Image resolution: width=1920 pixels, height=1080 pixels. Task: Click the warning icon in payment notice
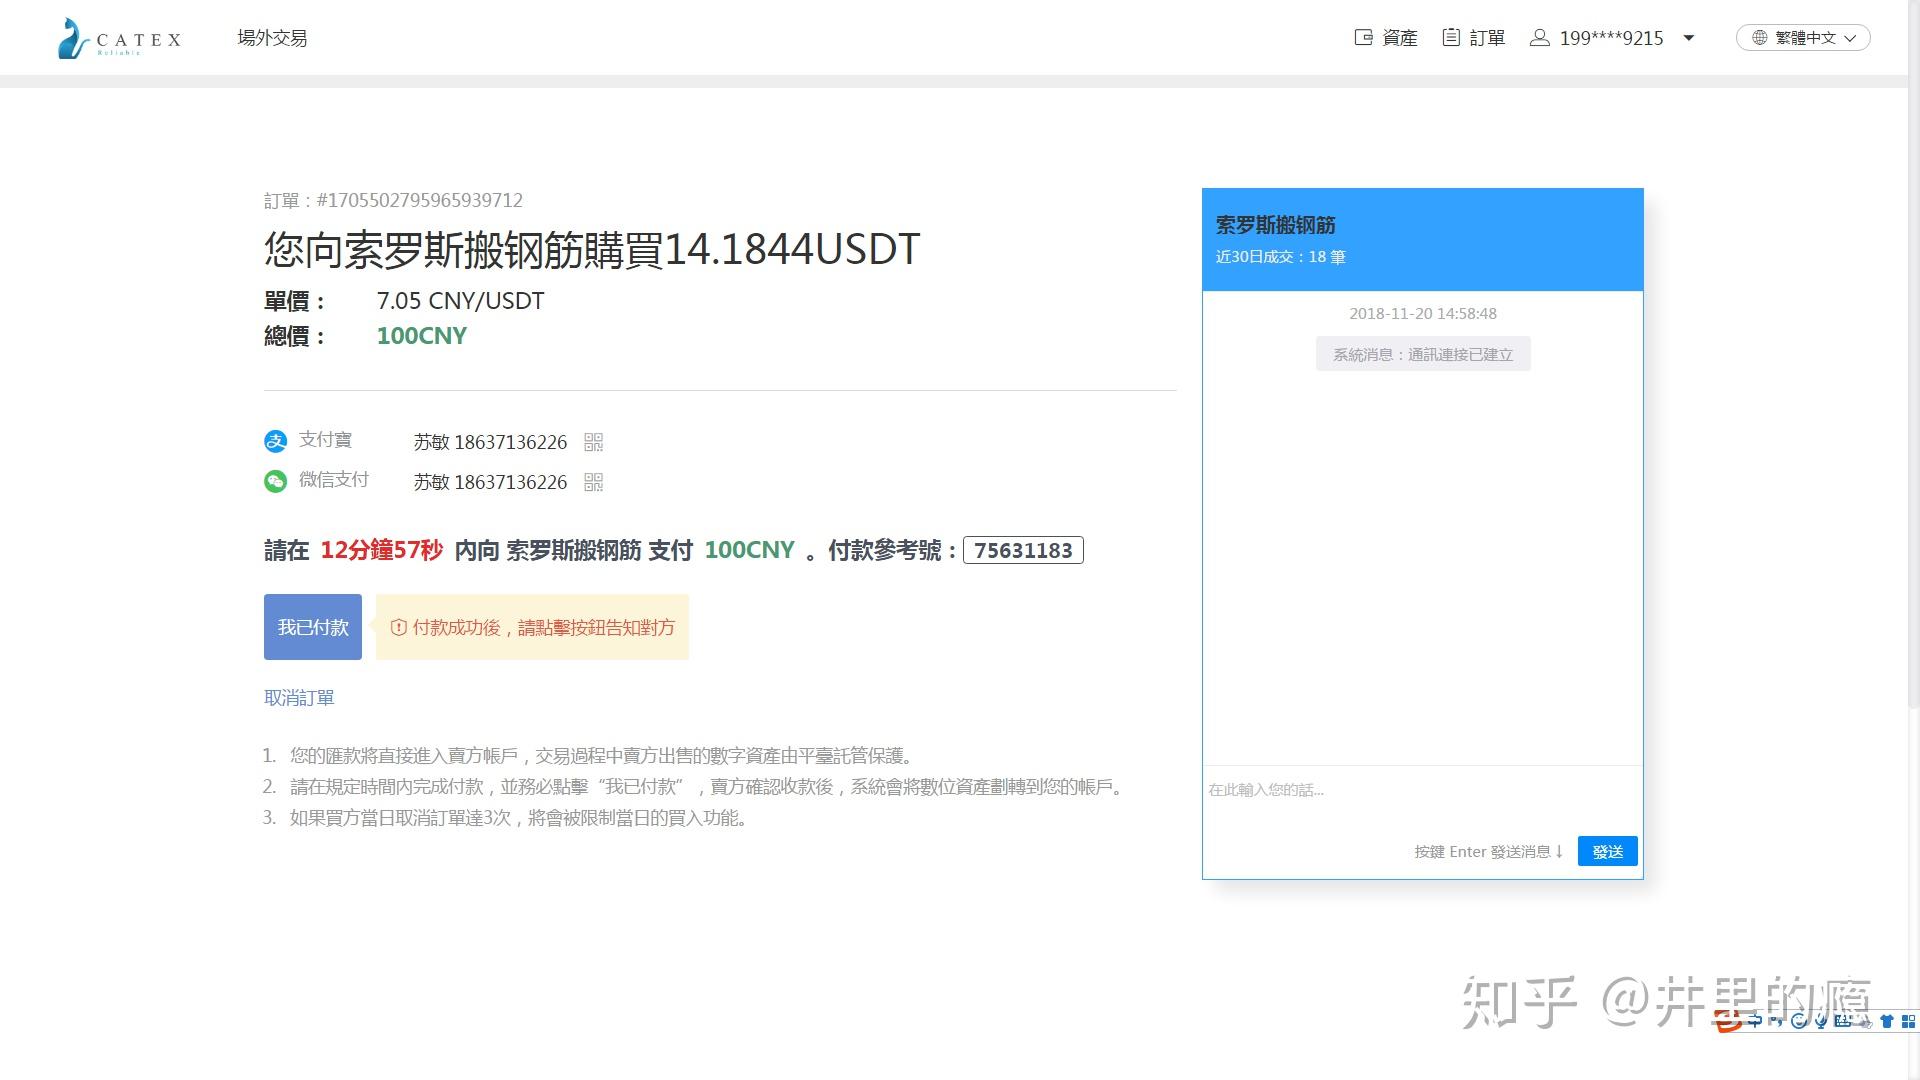398,628
